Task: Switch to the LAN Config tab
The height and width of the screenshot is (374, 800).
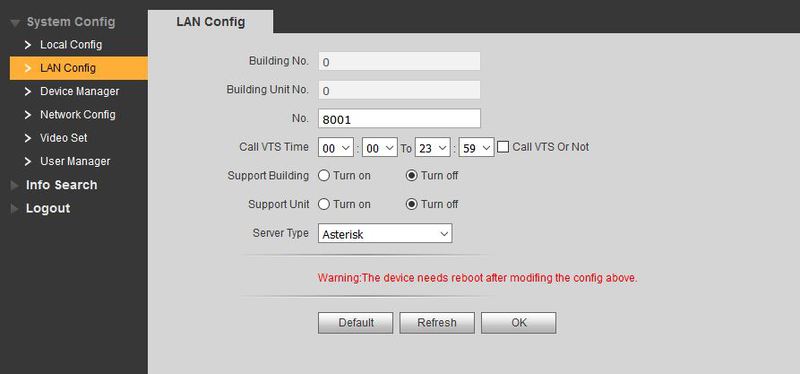Action: [x=210, y=22]
